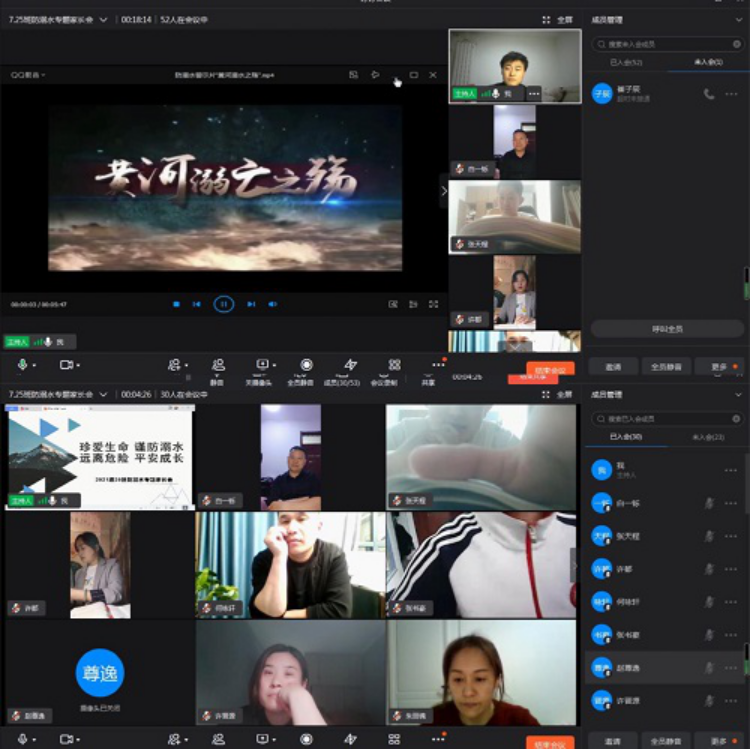Screen dimensions: 750x749
Task: Toggle mute for member 何咏轩 in list
Action: click(709, 602)
